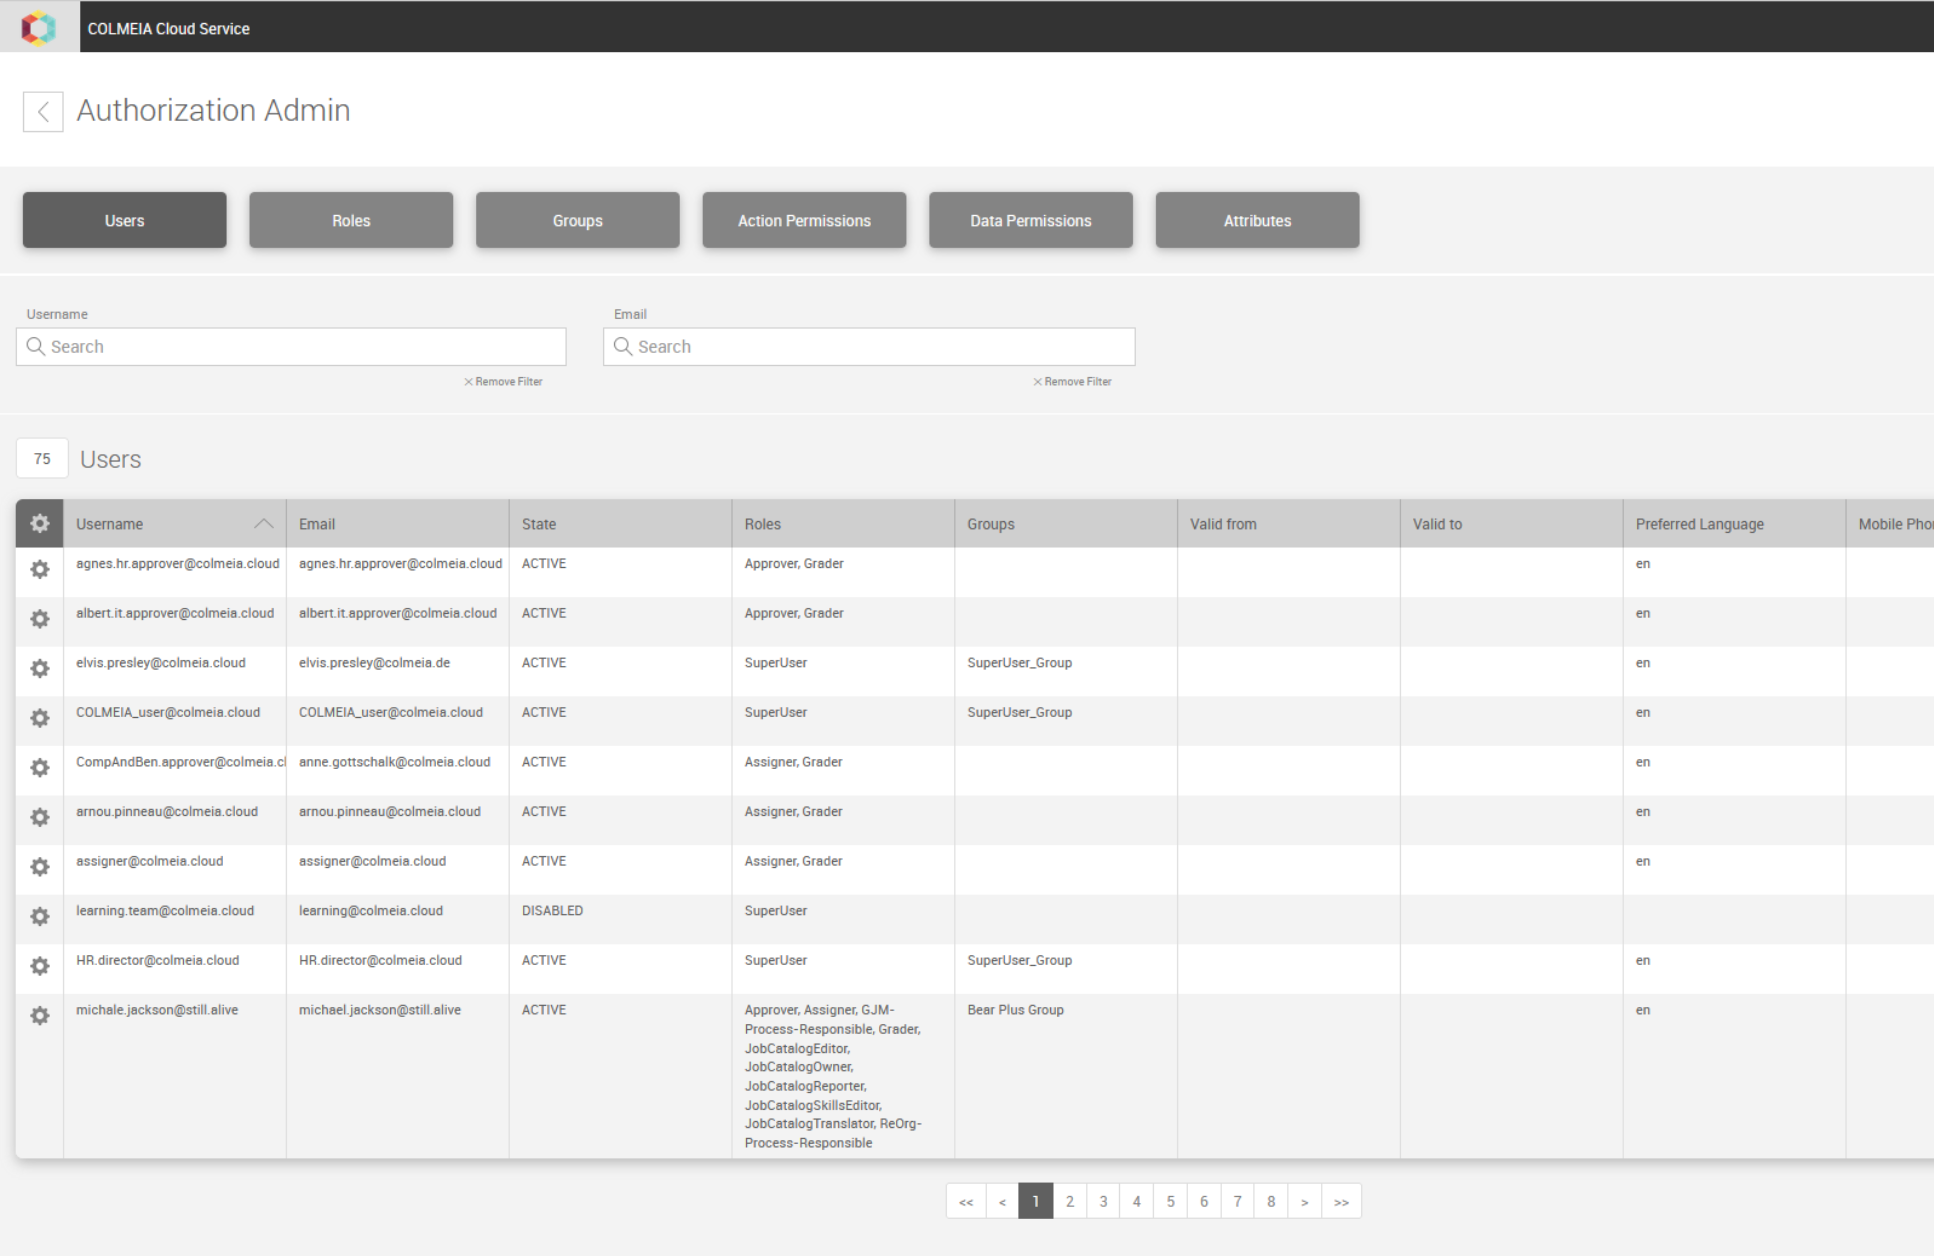The image size is (1934, 1256).
Task: Toggle Username column sort arrow
Action: point(263,524)
